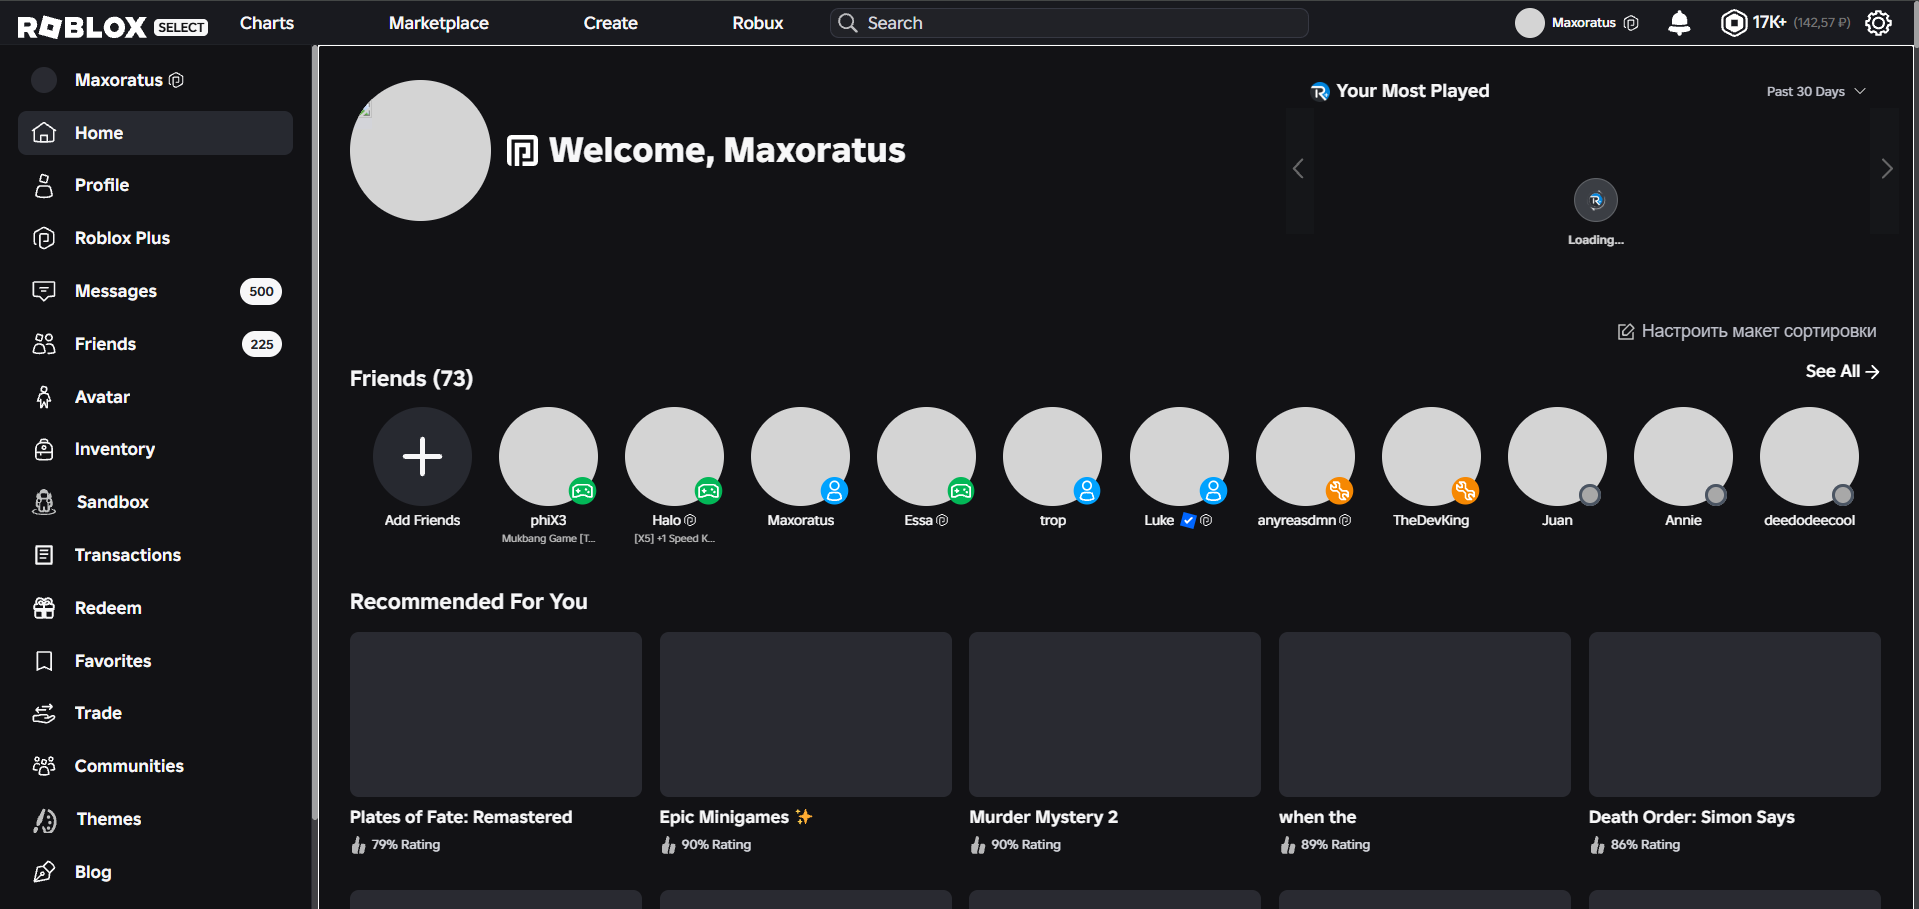Open the settings gear menu
The height and width of the screenshot is (909, 1919).
(x=1878, y=23)
